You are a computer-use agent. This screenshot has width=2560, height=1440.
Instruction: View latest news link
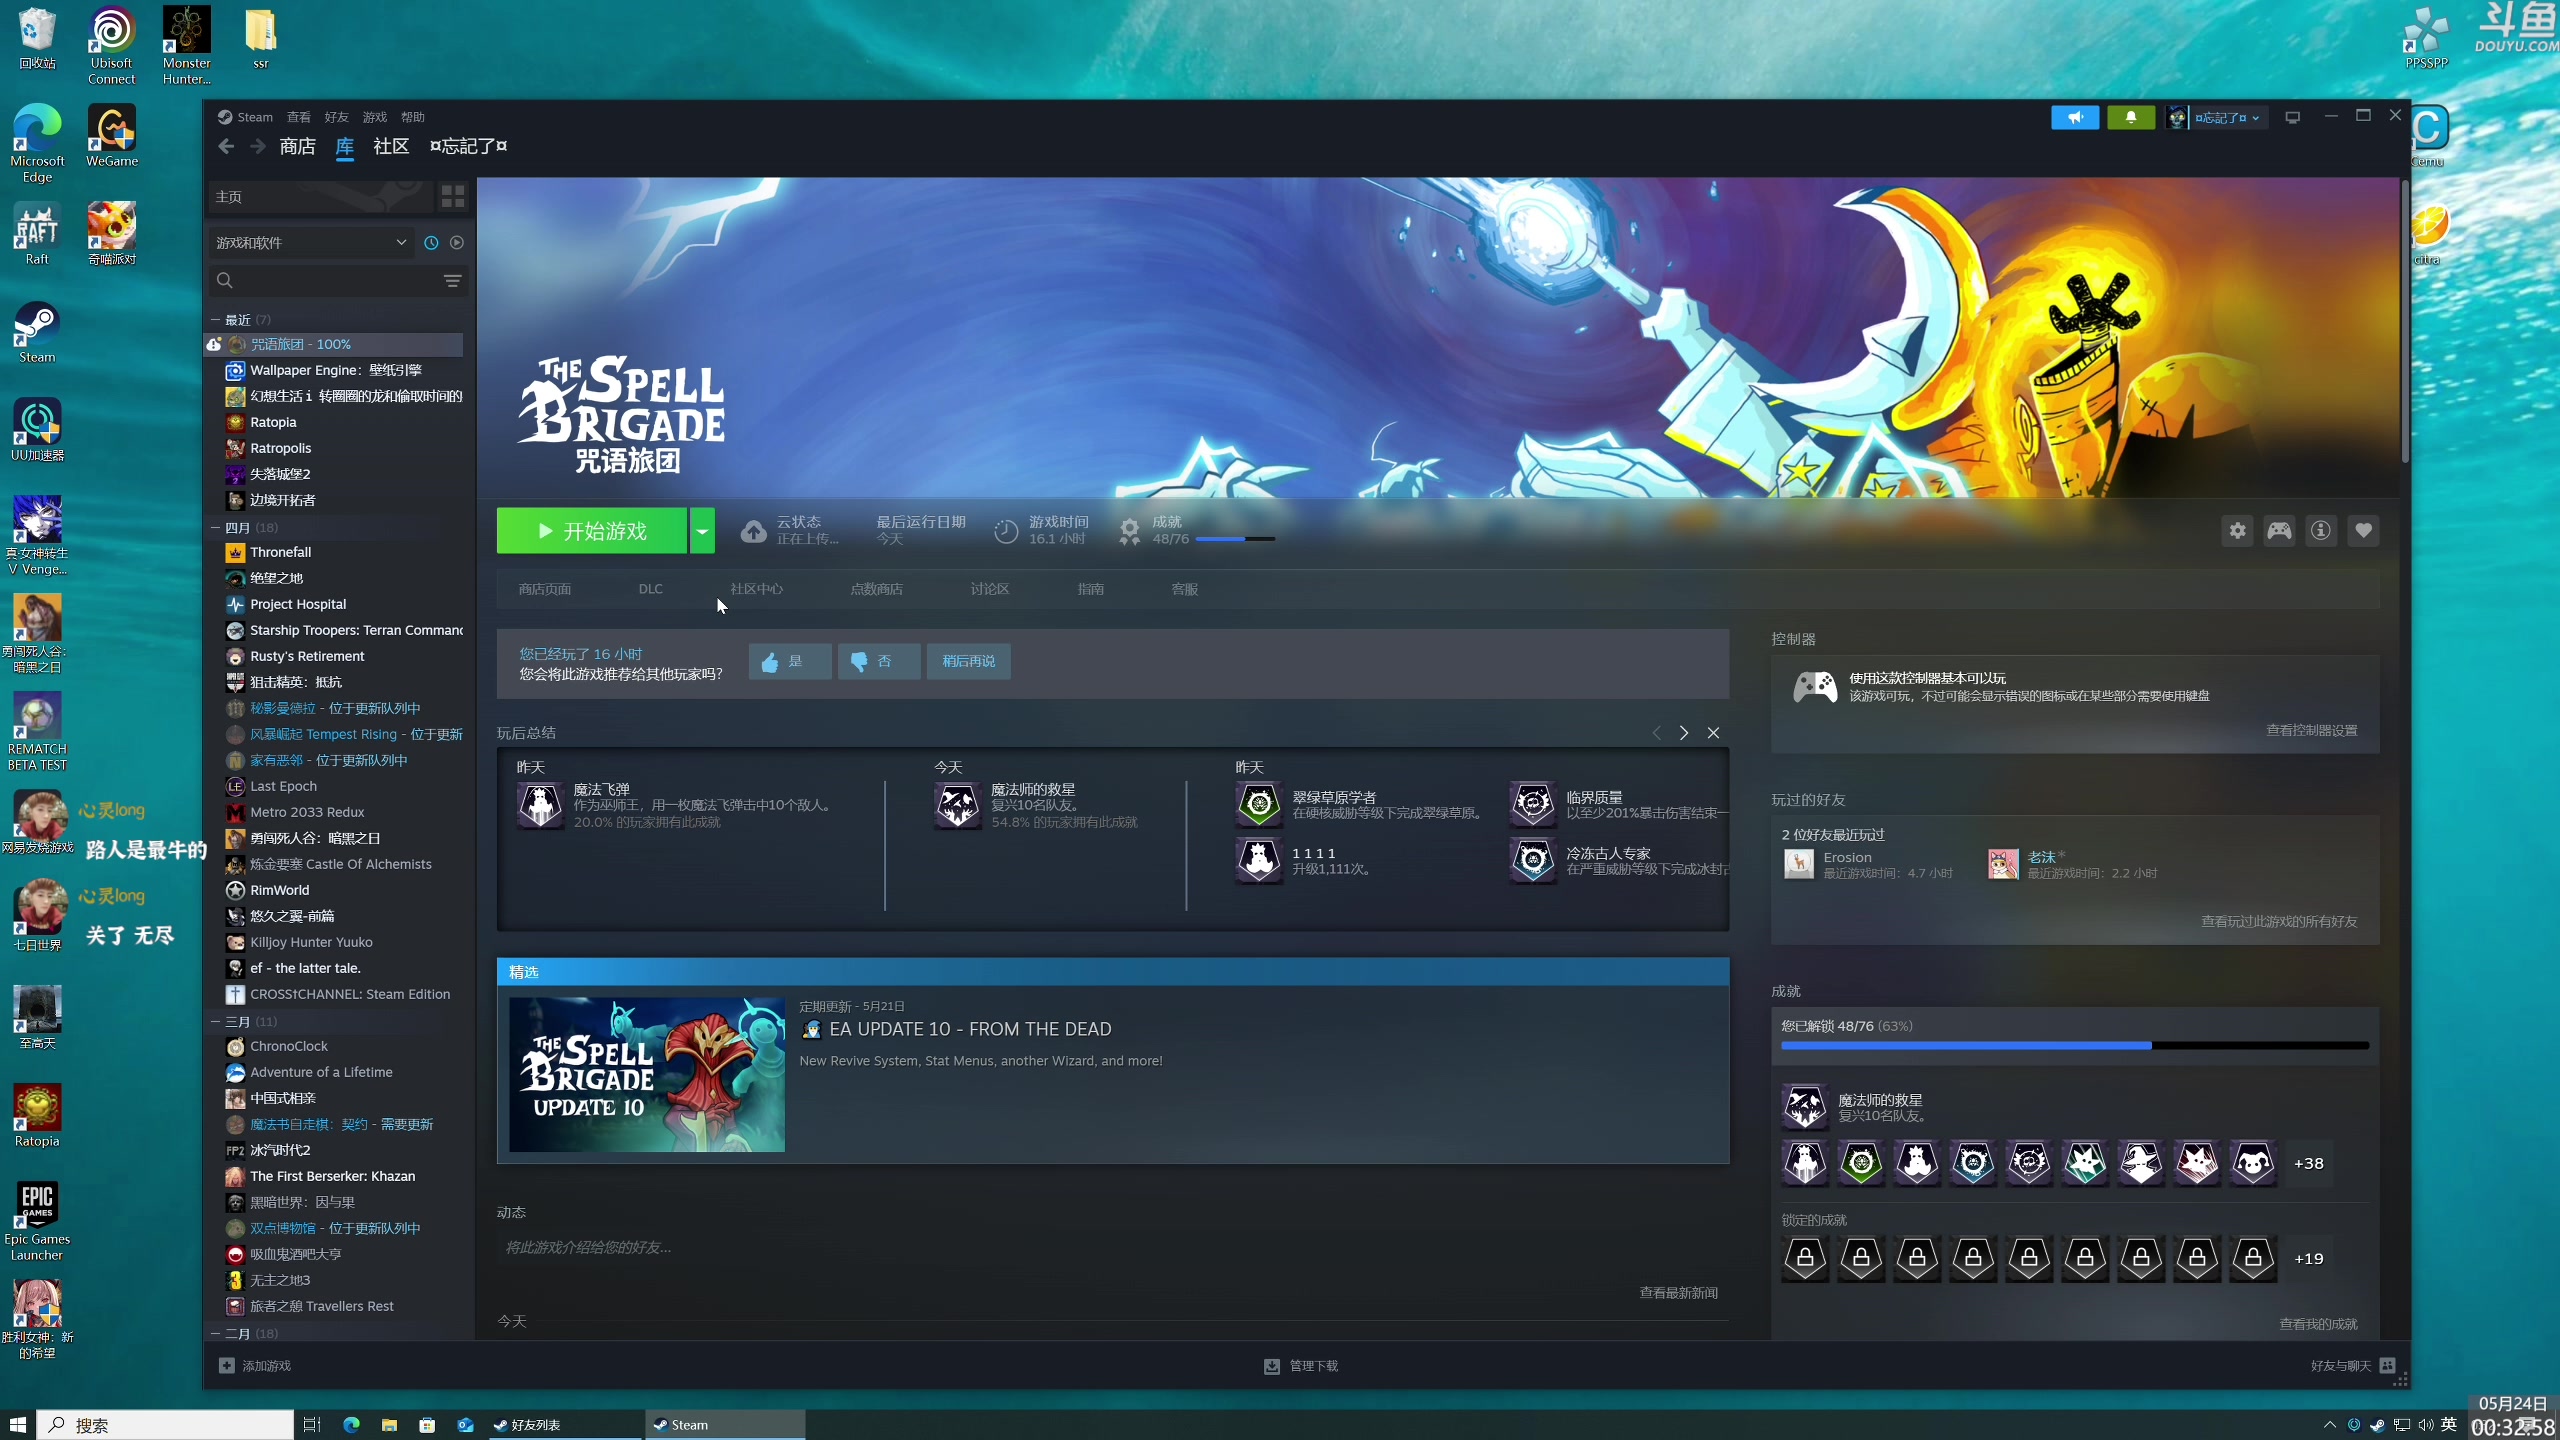1678,1293
